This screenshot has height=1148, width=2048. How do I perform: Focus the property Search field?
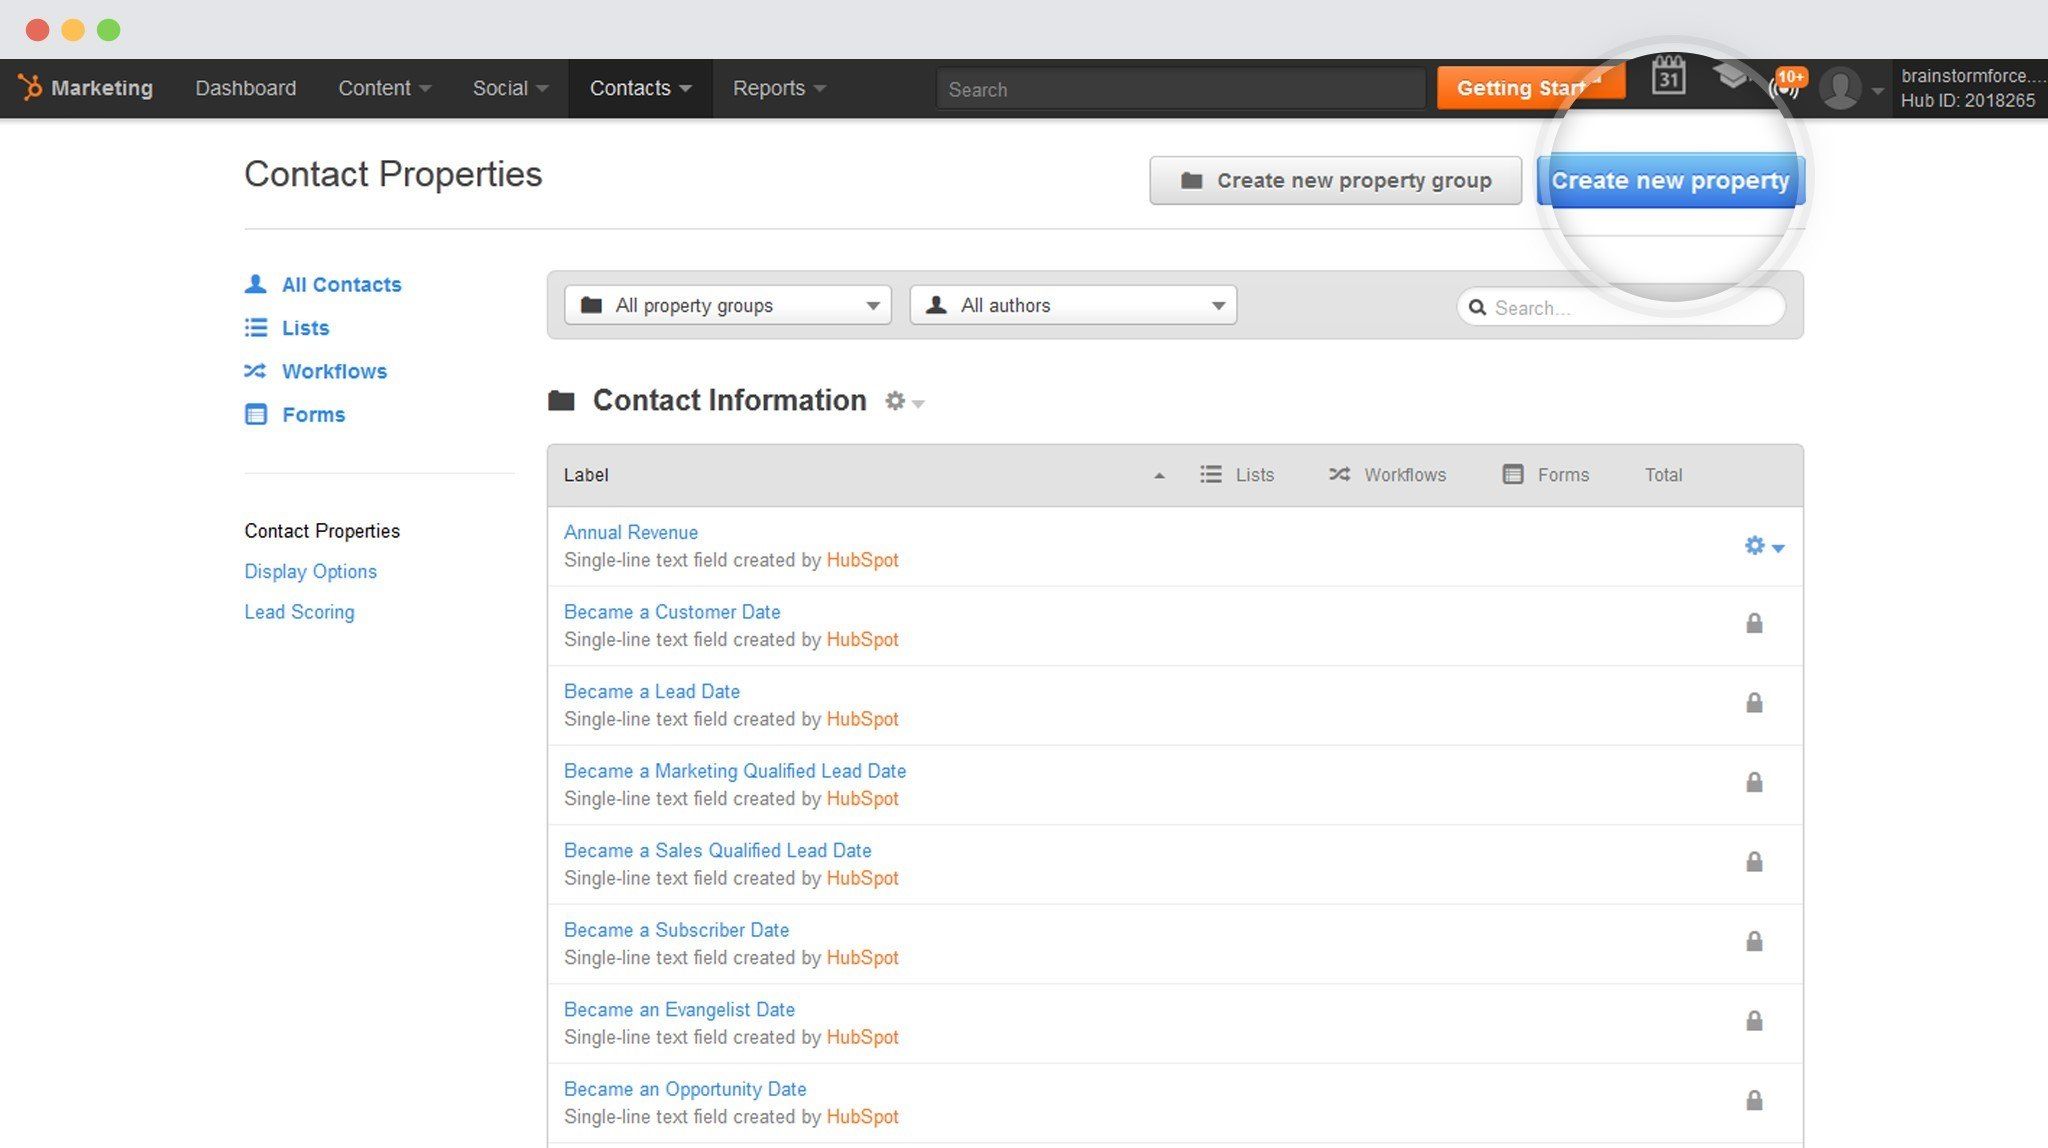1620,307
